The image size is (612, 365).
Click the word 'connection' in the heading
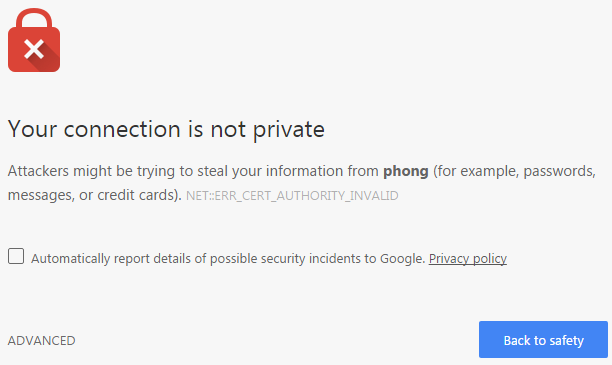coord(122,129)
